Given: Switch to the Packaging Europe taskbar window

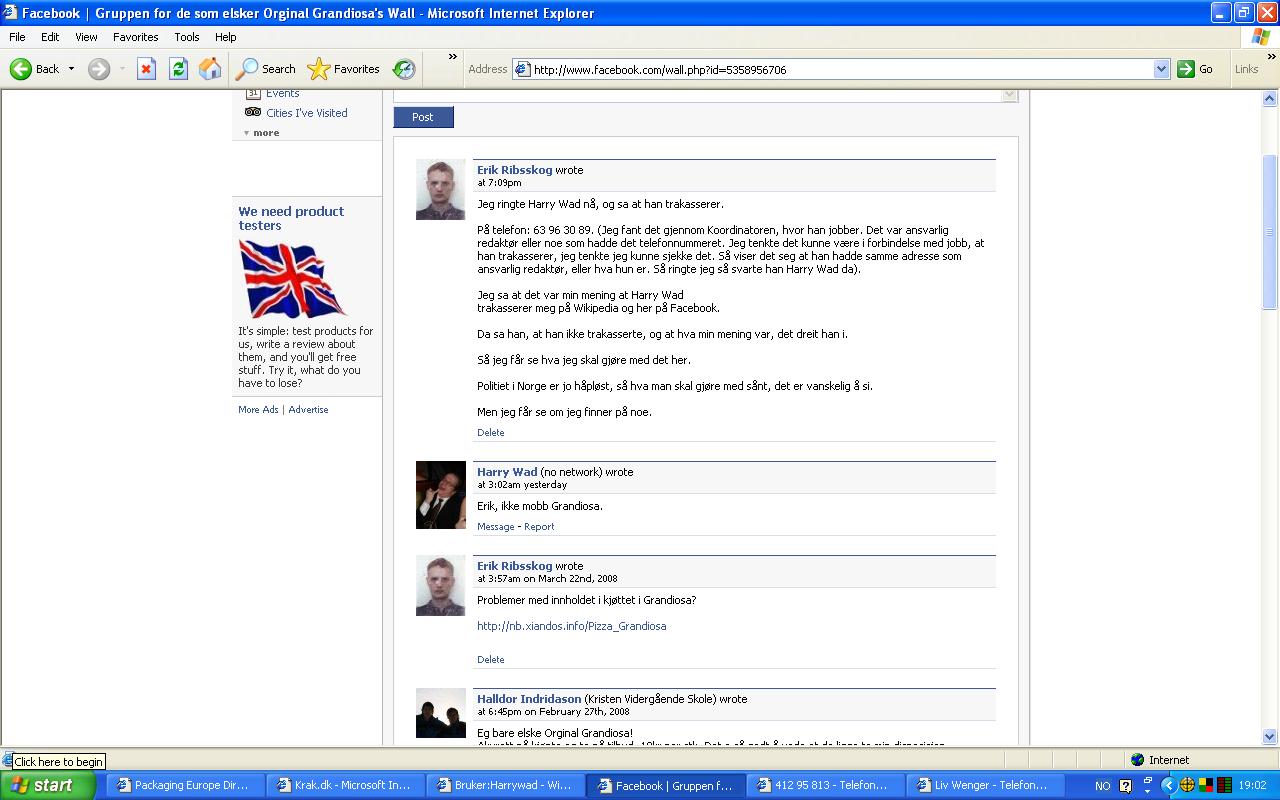Looking at the screenshot, I should (x=185, y=786).
